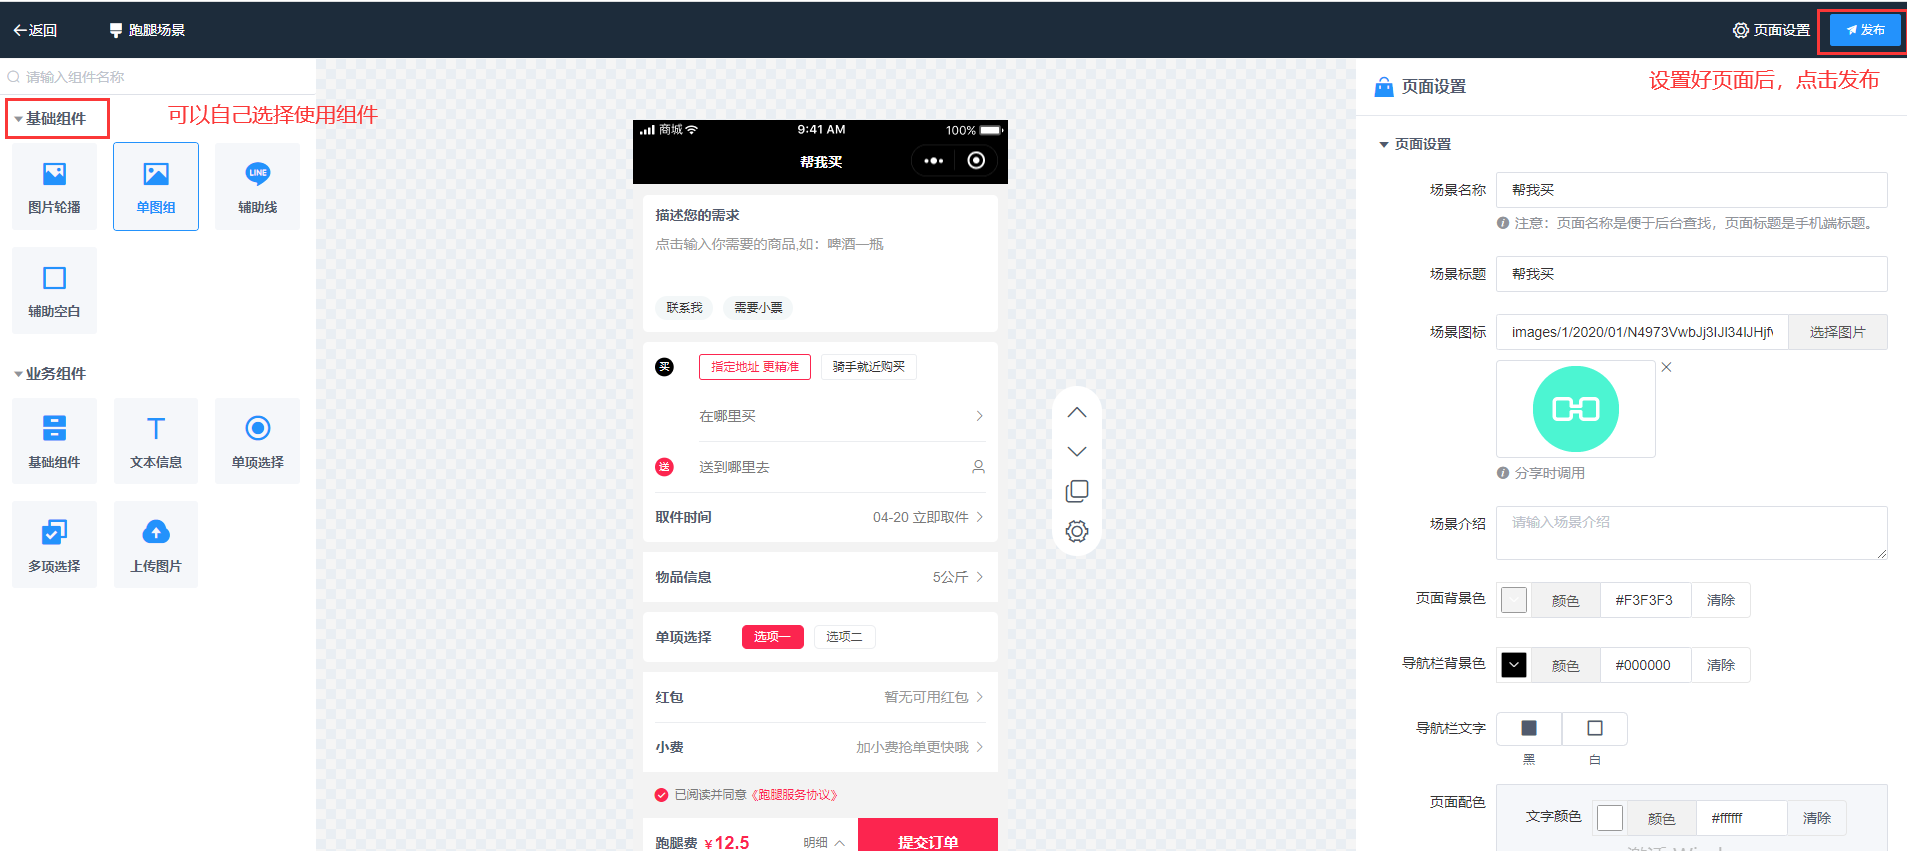Choose 选项二 in the single choice row

click(x=844, y=637)
